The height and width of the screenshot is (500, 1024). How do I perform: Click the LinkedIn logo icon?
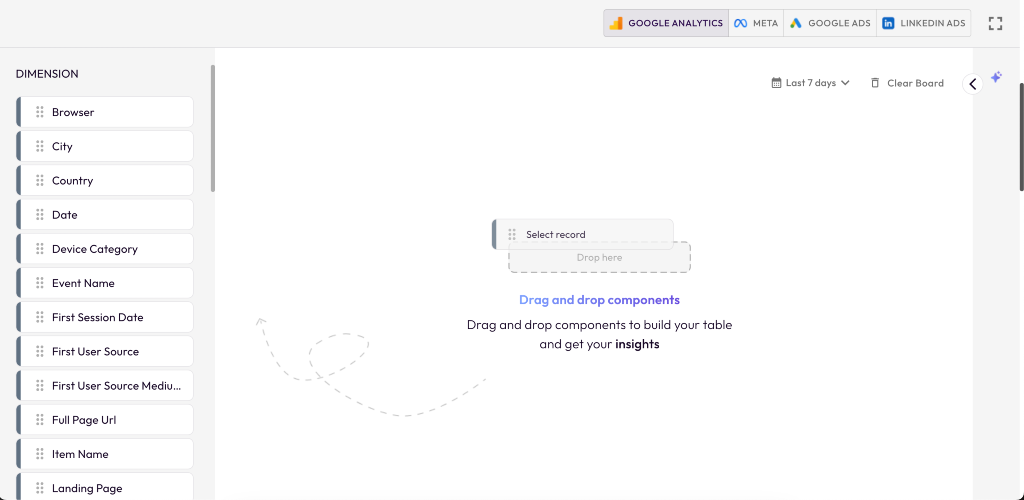pos(888,23)
